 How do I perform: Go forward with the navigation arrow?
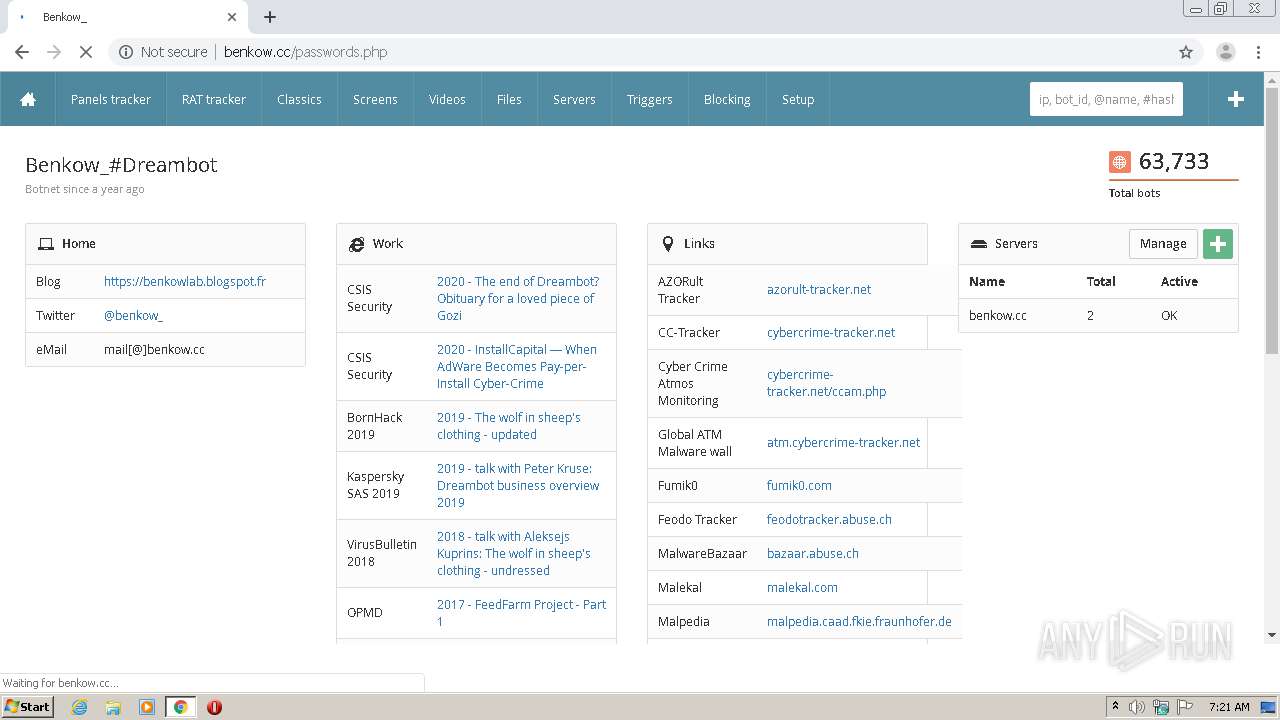(x=54, y=52)
